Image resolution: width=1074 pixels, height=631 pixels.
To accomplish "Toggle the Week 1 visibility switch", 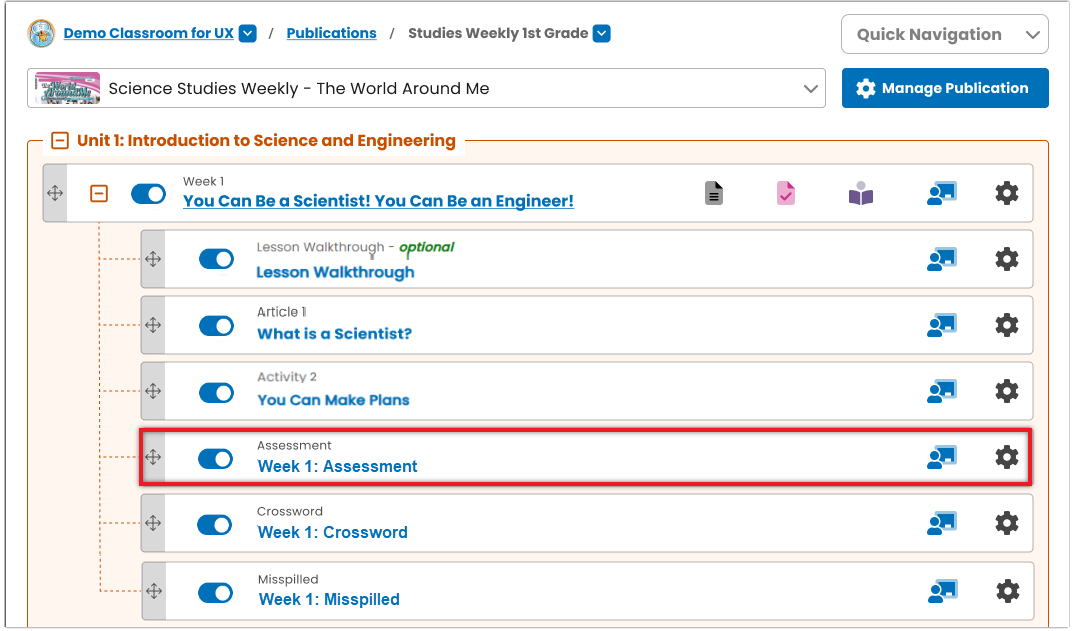I will tap(149, 194).
